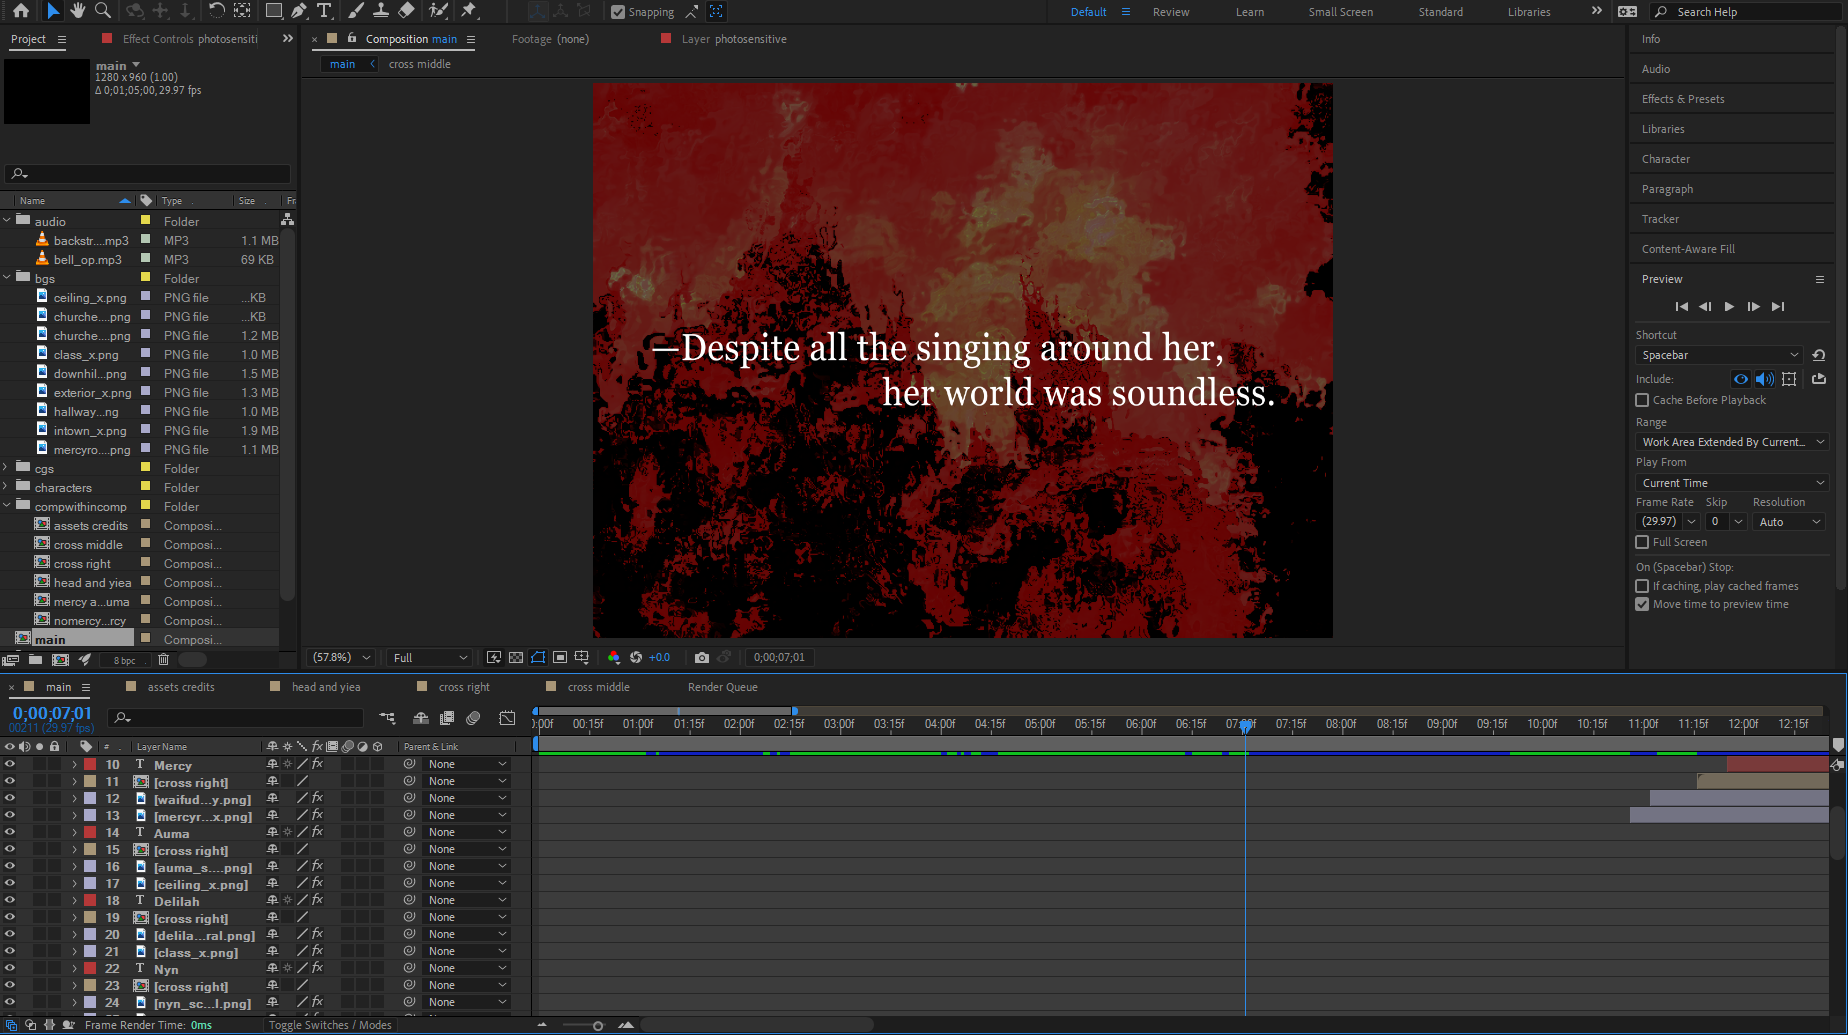Take a snapshot with the camera icon

(702, 657)
